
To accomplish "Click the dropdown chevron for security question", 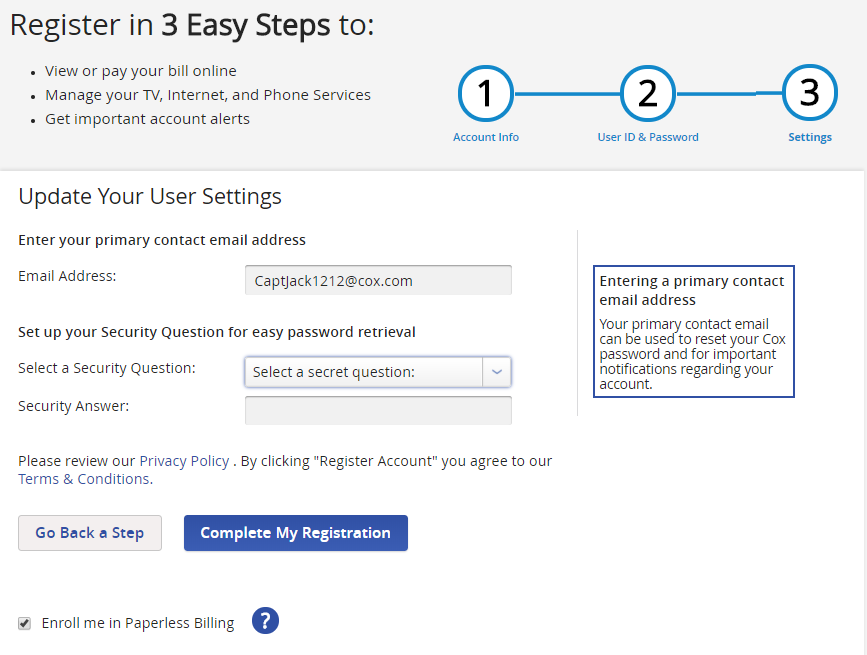I will [497, 372].
